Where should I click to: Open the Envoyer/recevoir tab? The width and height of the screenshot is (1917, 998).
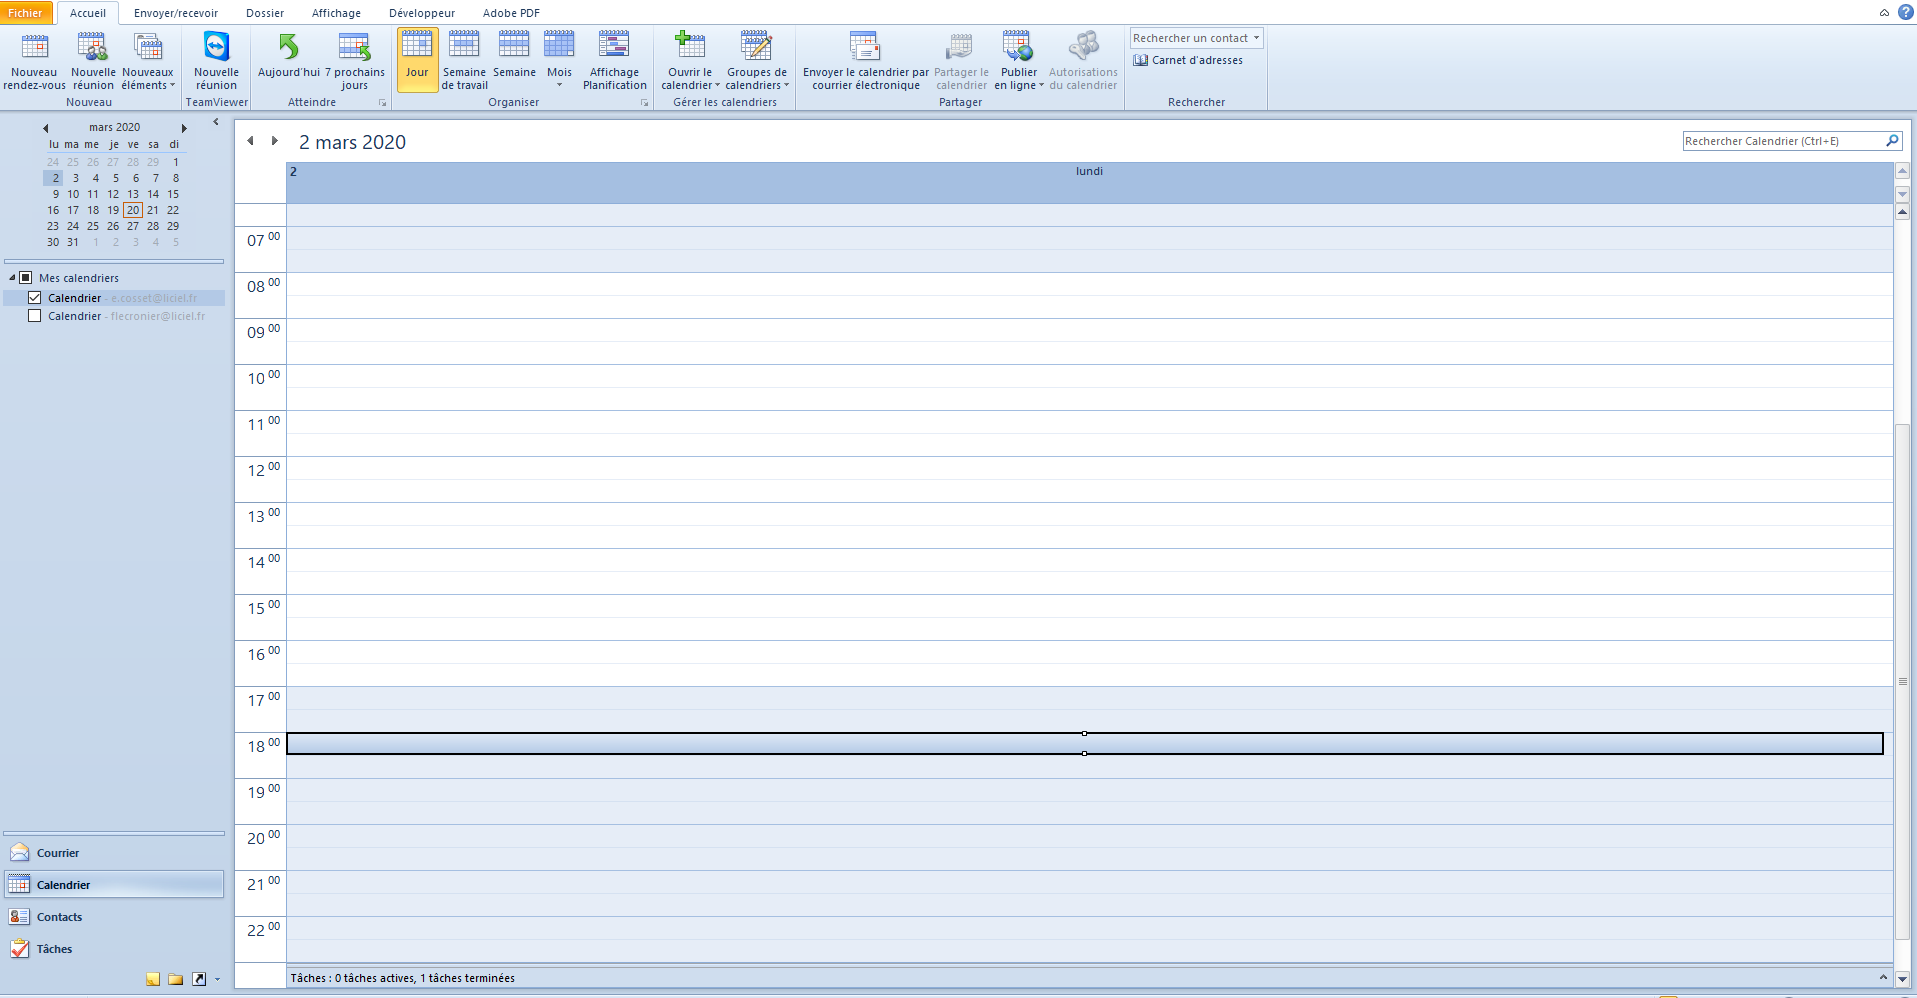tap(176, 13)
